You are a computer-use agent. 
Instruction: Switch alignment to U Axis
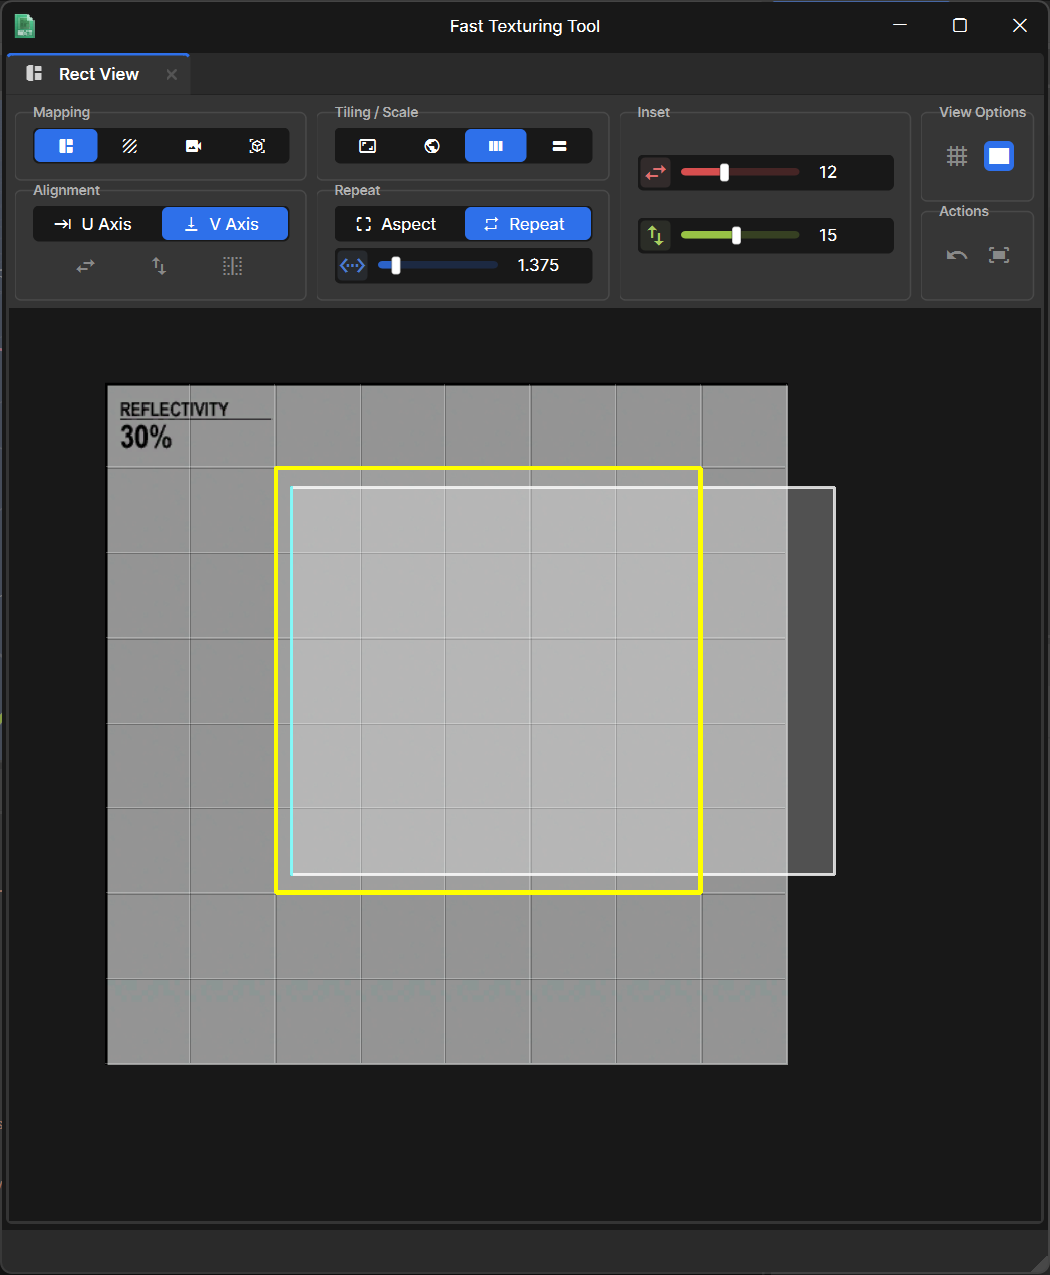96,224
